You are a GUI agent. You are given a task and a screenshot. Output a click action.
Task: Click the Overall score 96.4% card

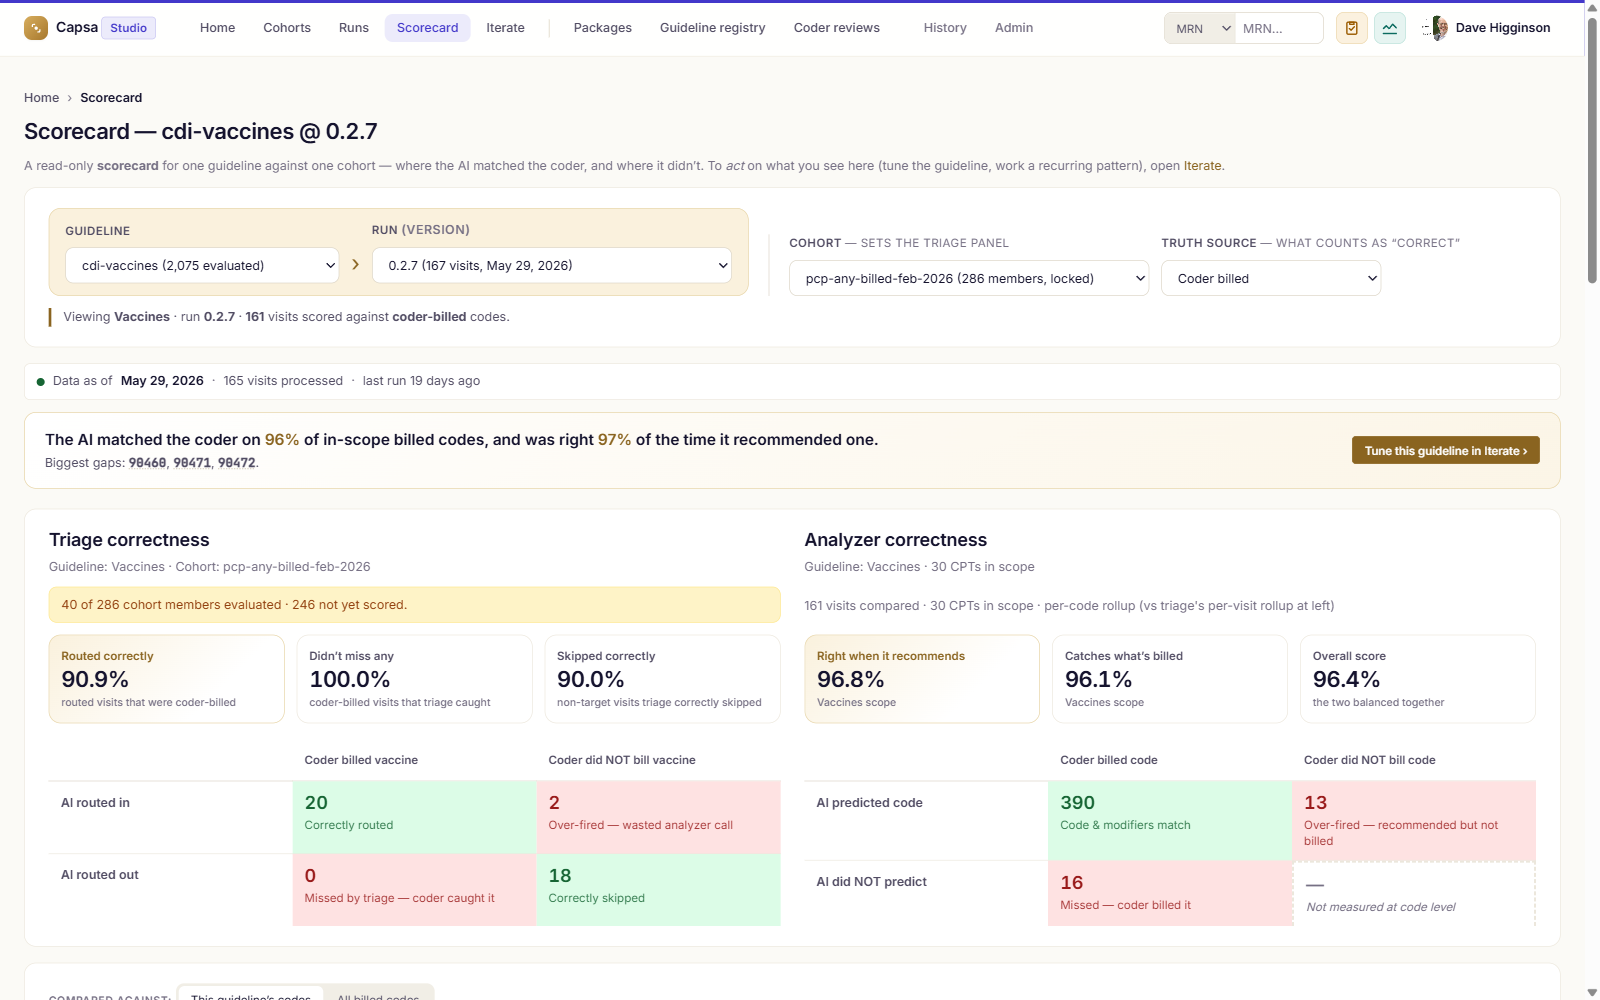coord(1418,679)
